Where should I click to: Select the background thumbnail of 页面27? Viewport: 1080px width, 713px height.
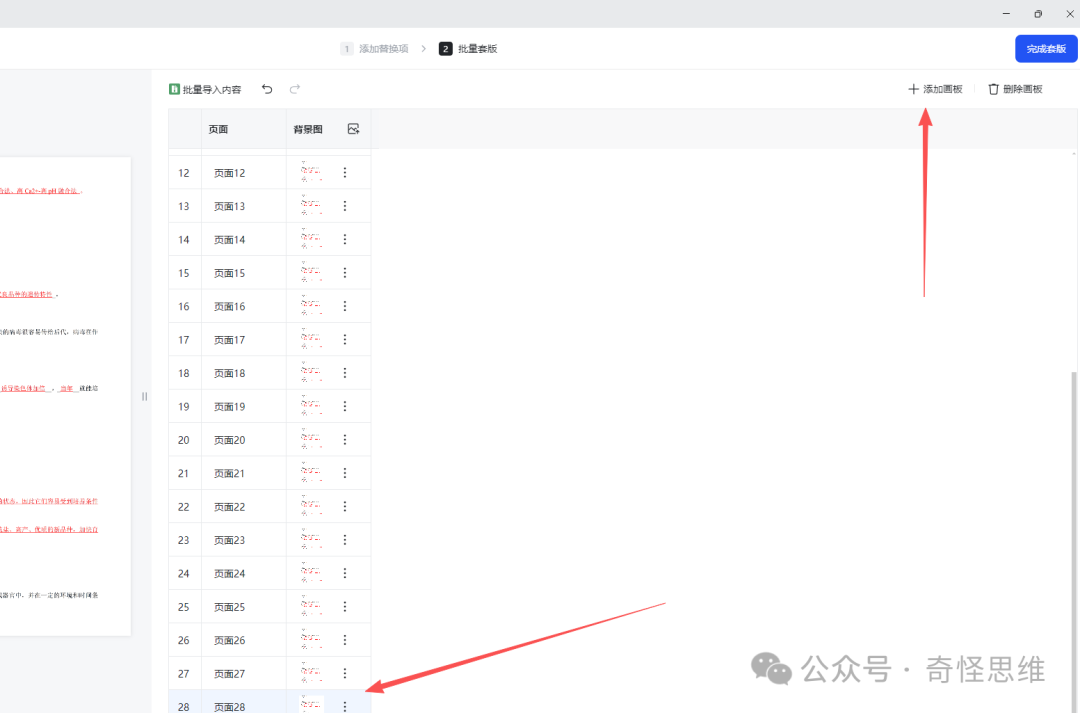[311, 673]
